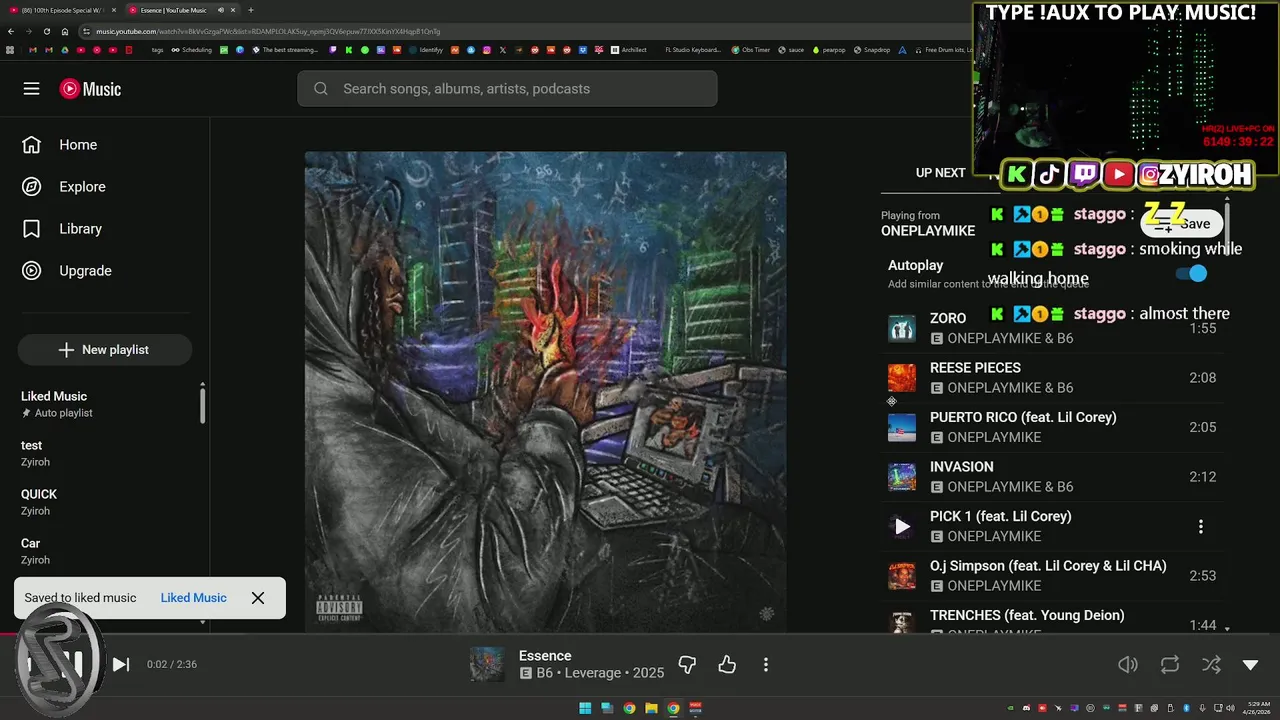Open the Scheduling bookmark

tap(191, 50)
